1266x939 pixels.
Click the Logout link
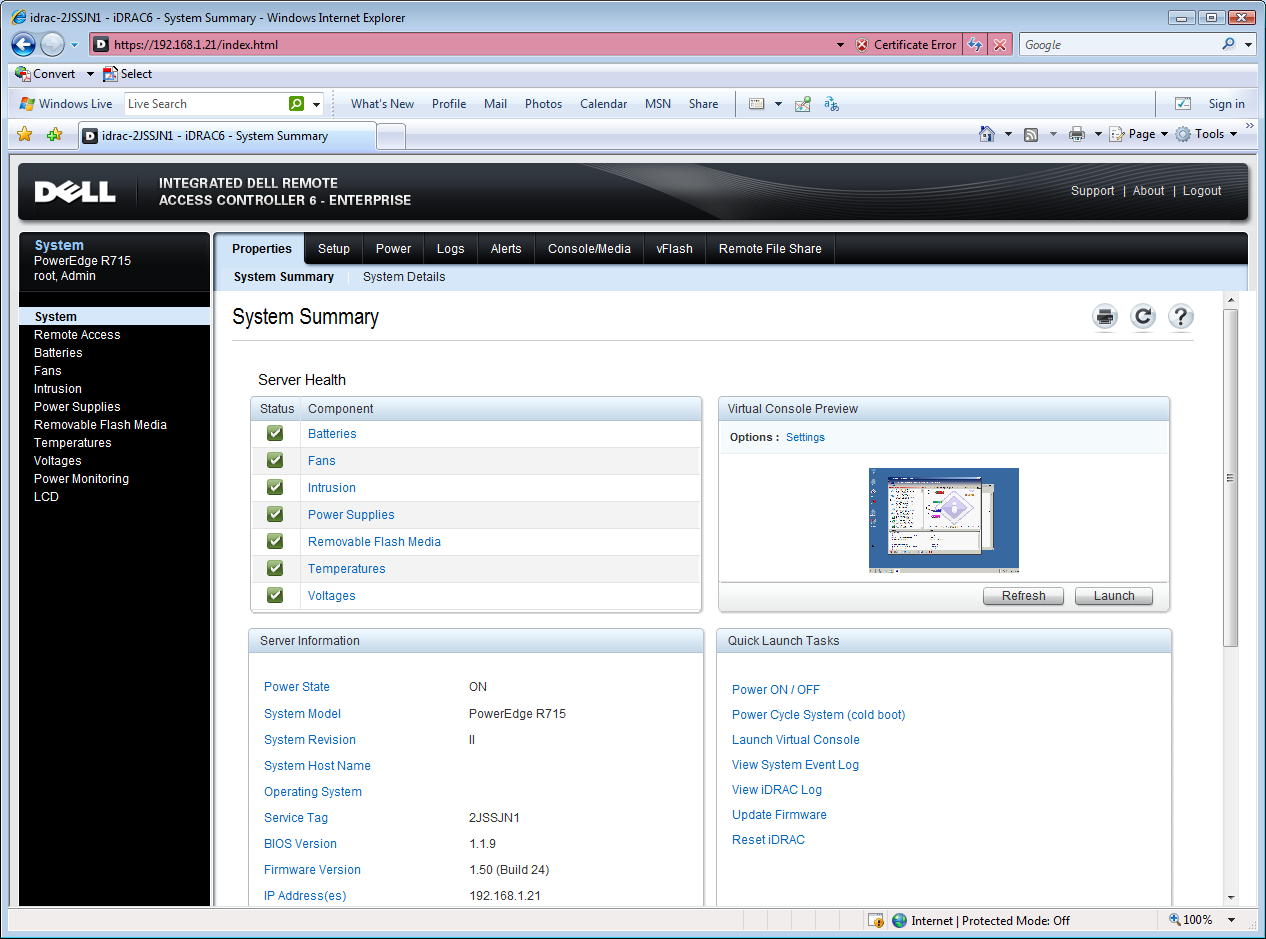click(1202, 191)
